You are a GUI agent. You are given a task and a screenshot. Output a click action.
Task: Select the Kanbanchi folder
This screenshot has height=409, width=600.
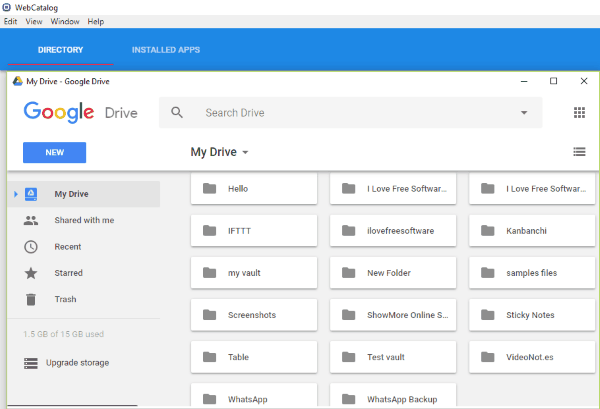coord(532,231)
